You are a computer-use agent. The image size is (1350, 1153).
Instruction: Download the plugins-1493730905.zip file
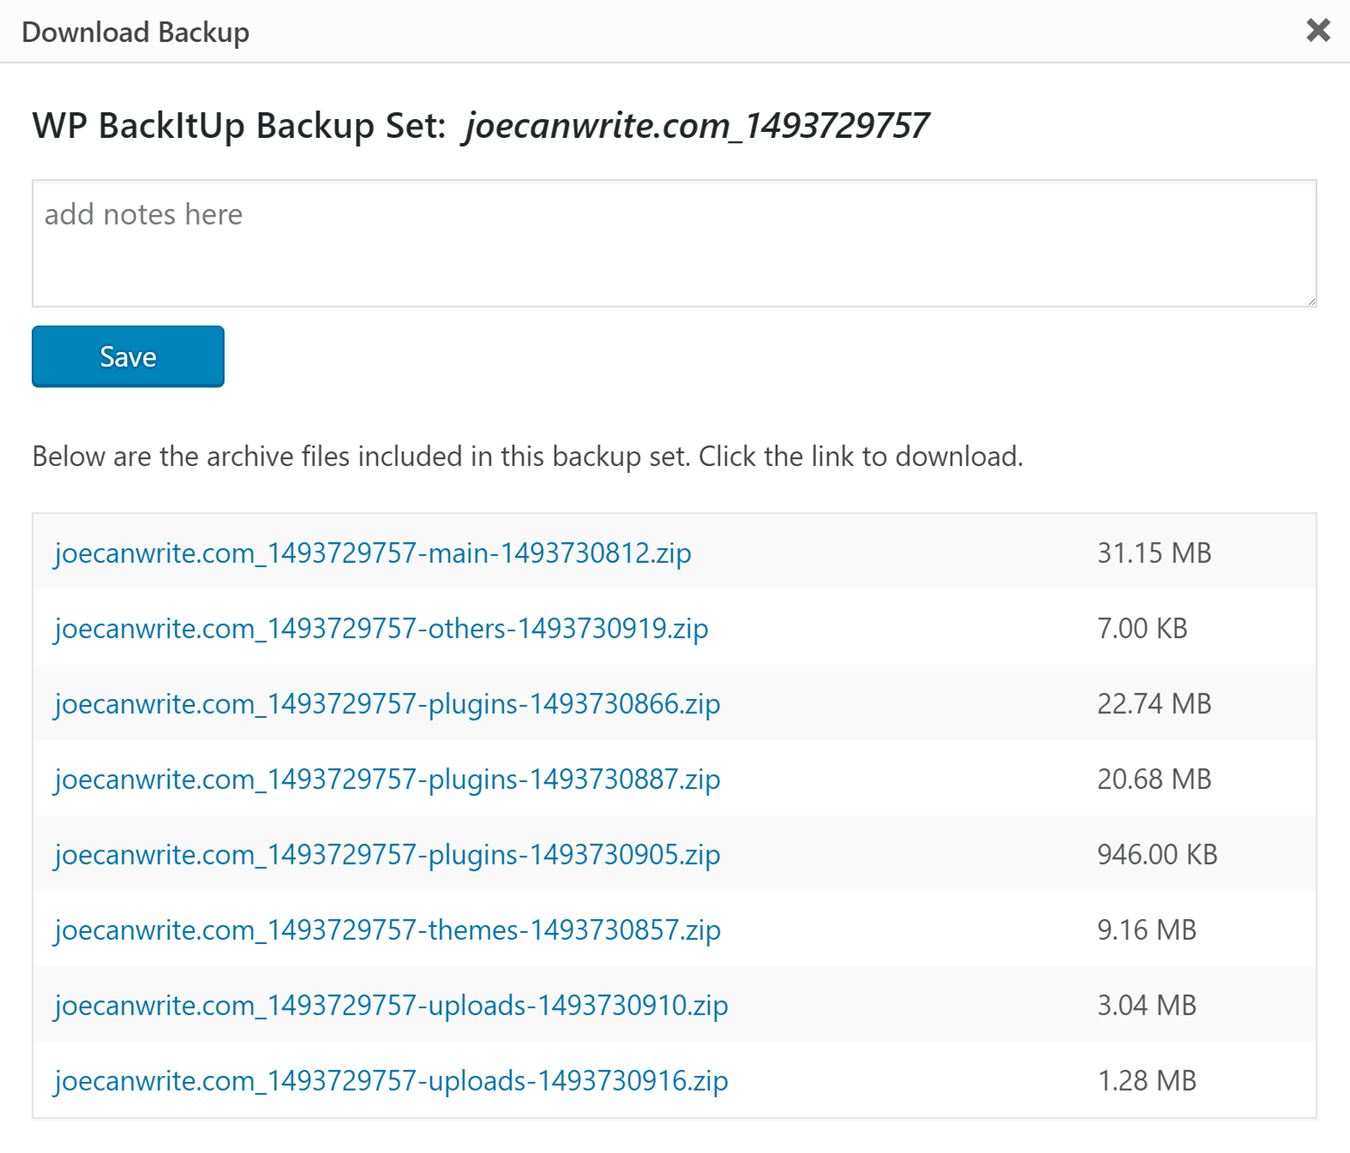coord(387,855)
